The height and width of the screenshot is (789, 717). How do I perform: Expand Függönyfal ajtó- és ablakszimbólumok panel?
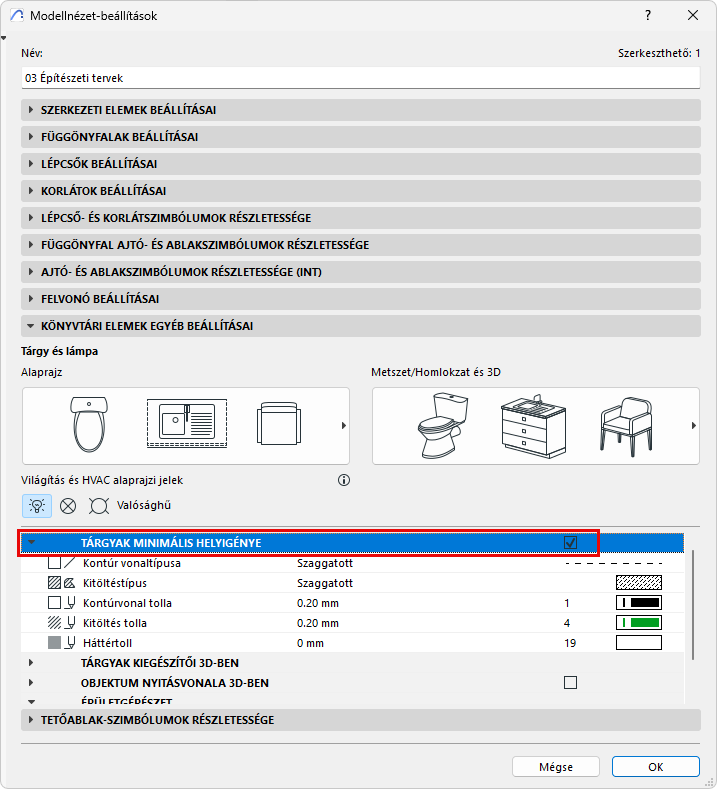coord(360,245)
